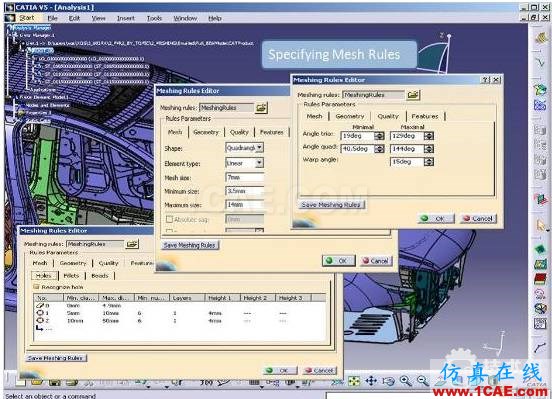Click the green mesh part icon below Select arrow
The image size is (552, 399).
pos(540,249)
